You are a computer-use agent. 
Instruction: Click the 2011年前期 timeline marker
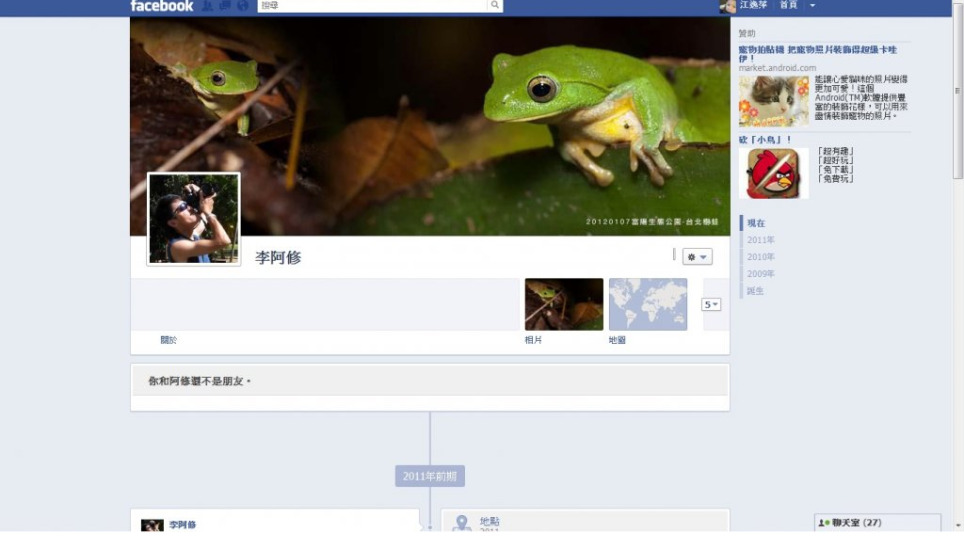(430, 477)
